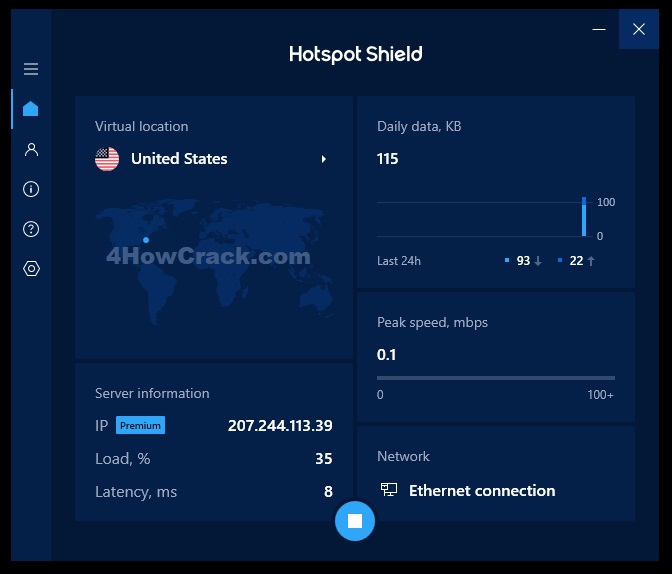Image resolution: width=672 pixels, height=574 pixels.
Task: Open the Info sidebar icon
Action: [31, 189]
